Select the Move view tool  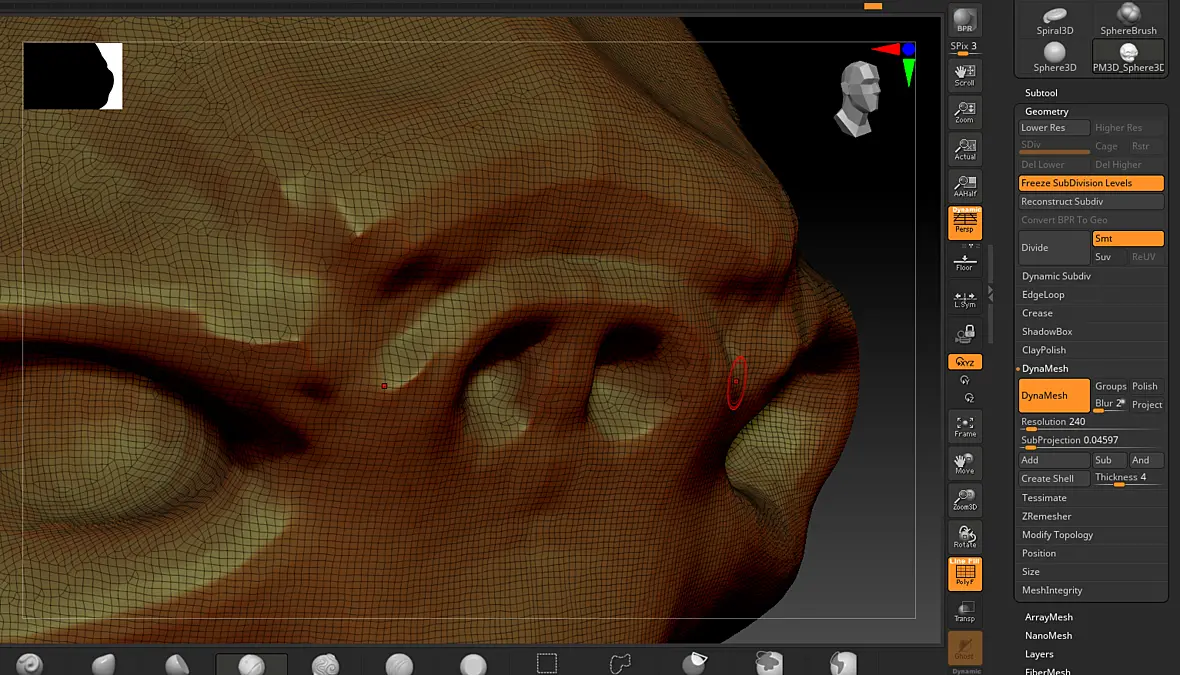point(965,464)
